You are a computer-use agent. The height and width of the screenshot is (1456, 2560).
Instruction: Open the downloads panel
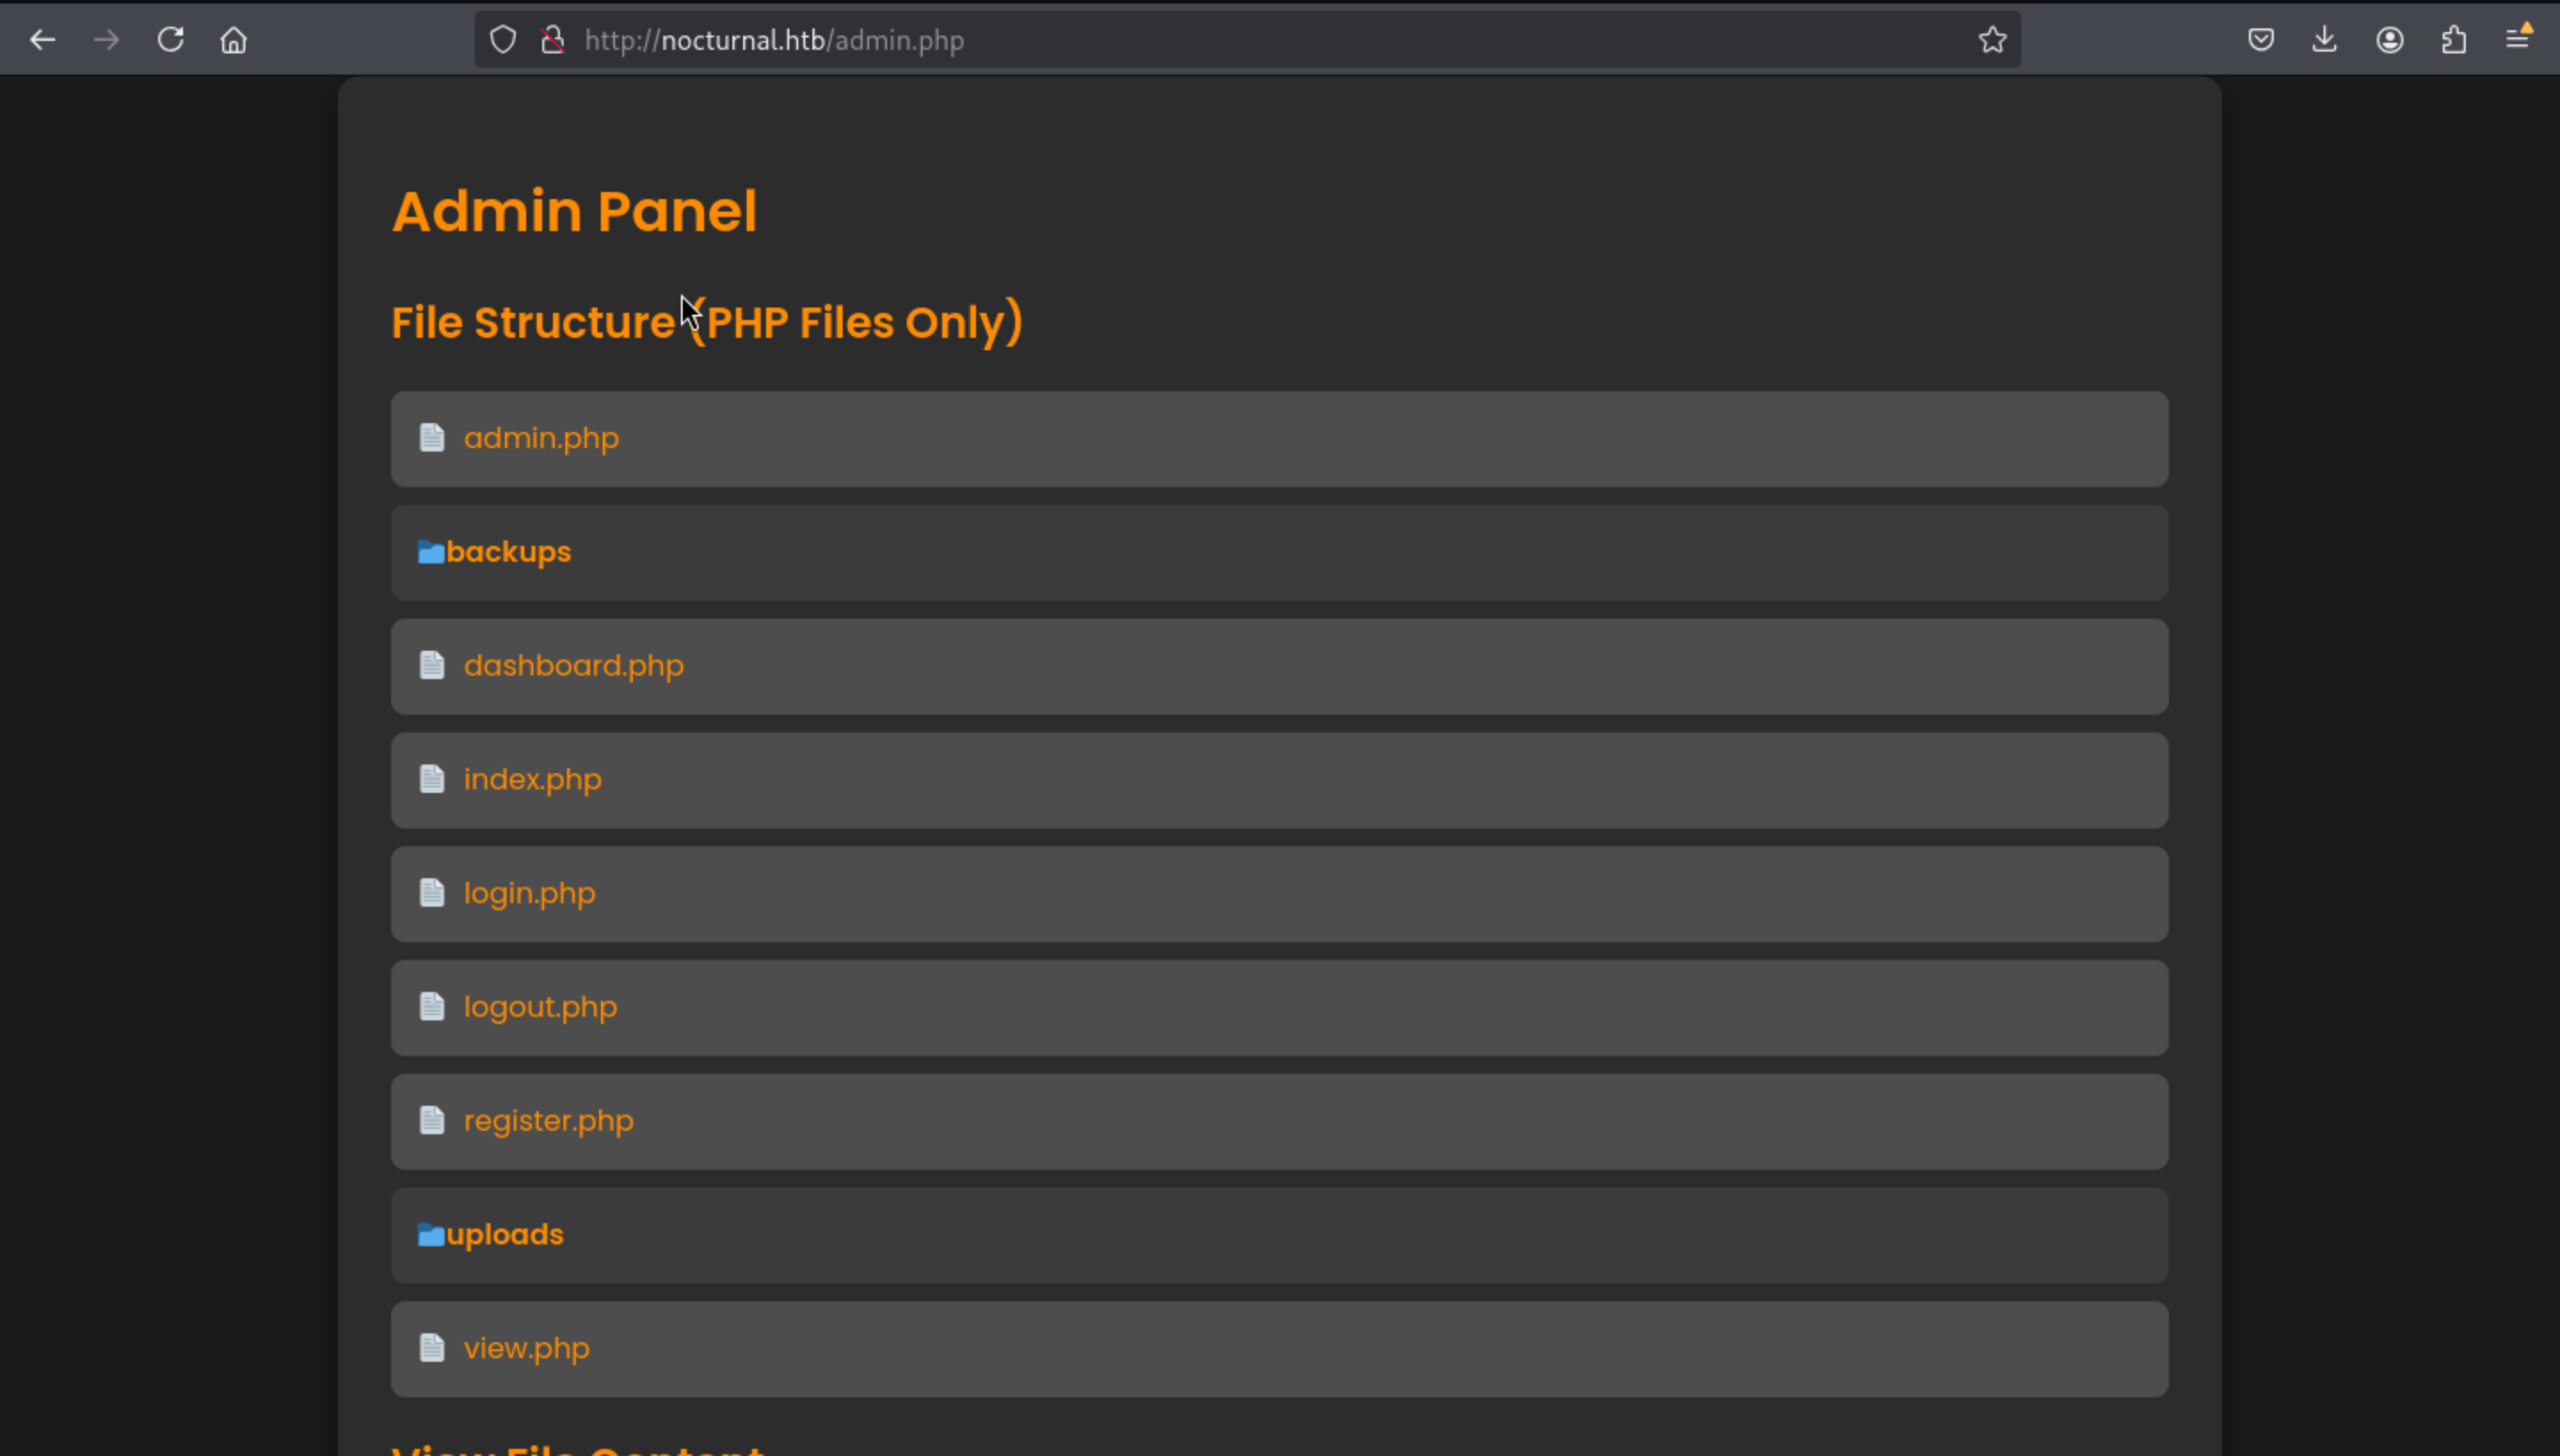[2325, 40]
